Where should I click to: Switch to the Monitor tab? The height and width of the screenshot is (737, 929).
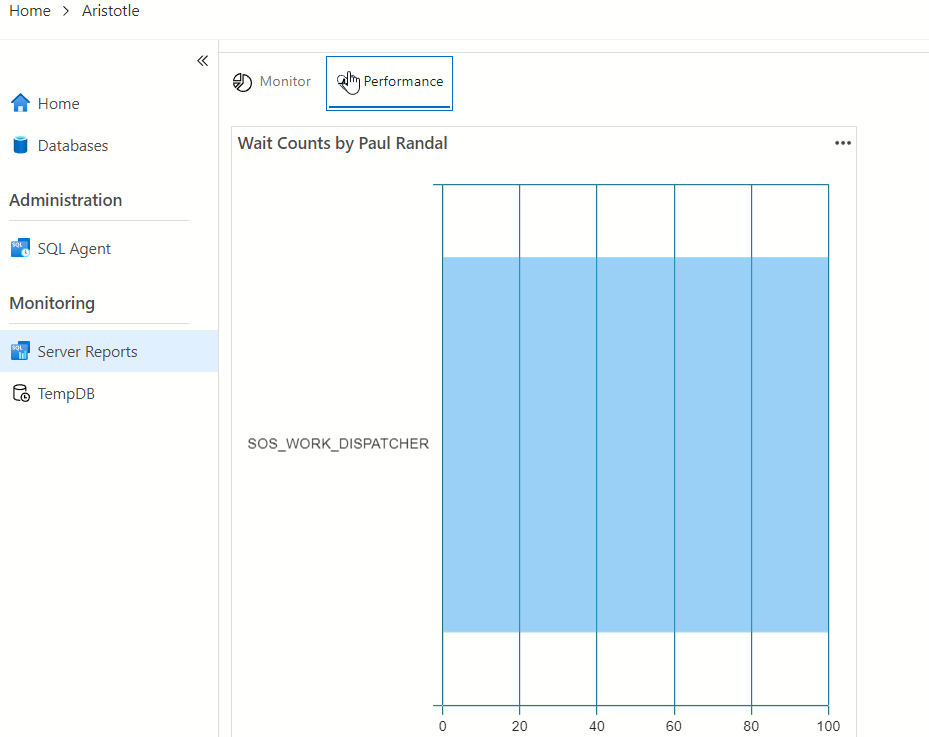point(272,82)
